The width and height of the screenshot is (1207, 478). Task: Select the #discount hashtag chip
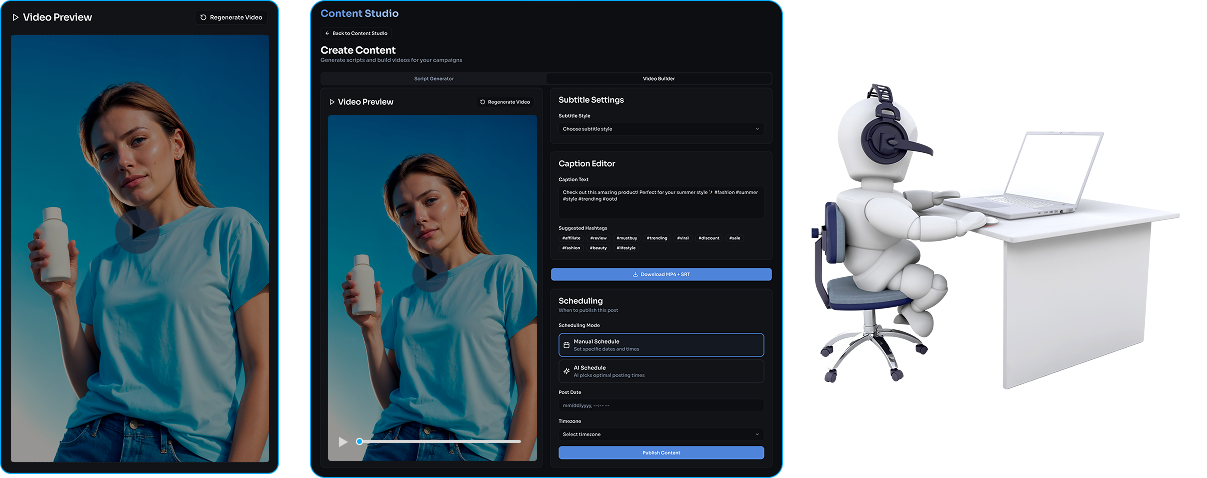click(709, 238)
